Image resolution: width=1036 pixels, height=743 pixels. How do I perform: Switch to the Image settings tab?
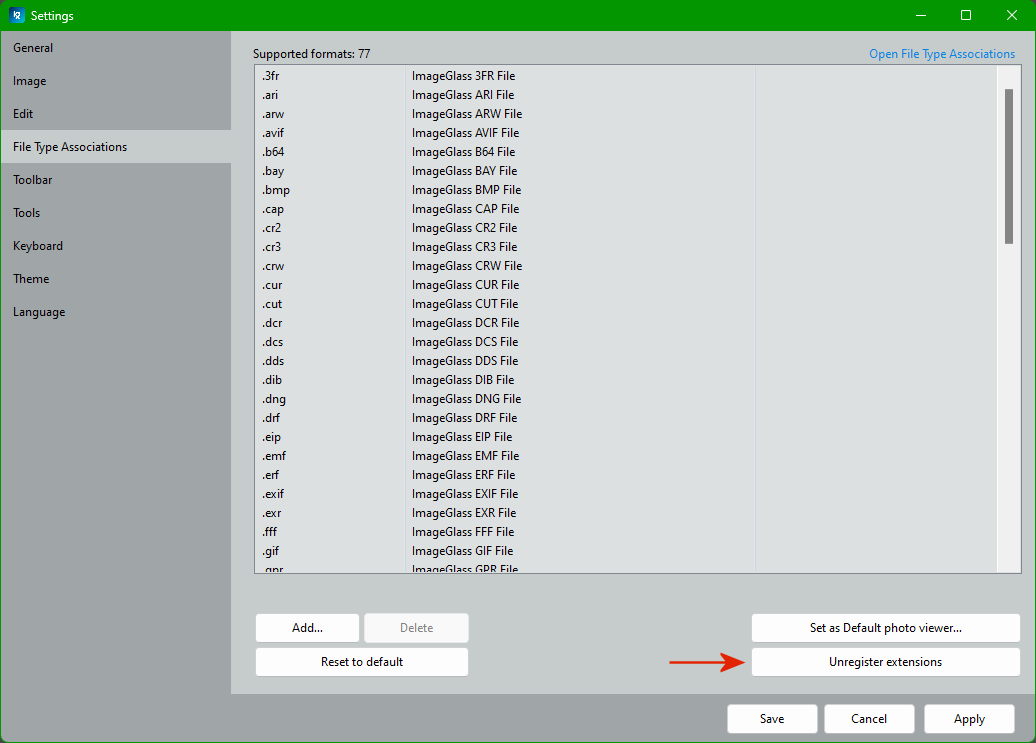116,81
